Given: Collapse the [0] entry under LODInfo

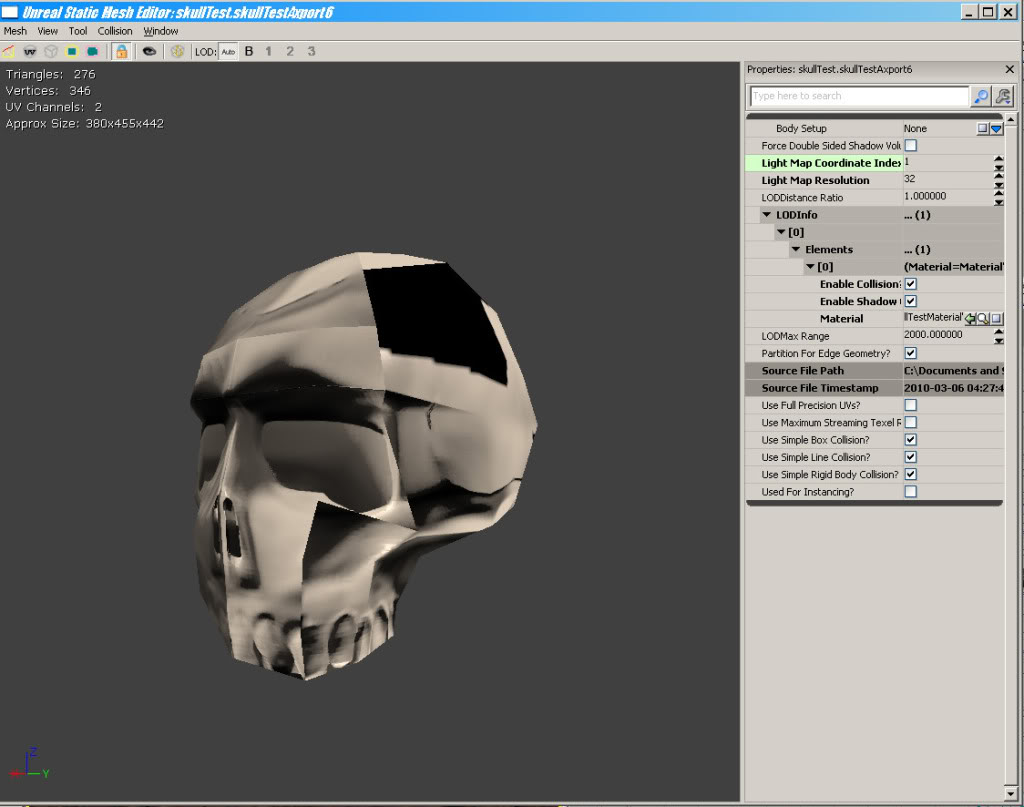Looking at the screenshot, I should click(x=781, y=232).
